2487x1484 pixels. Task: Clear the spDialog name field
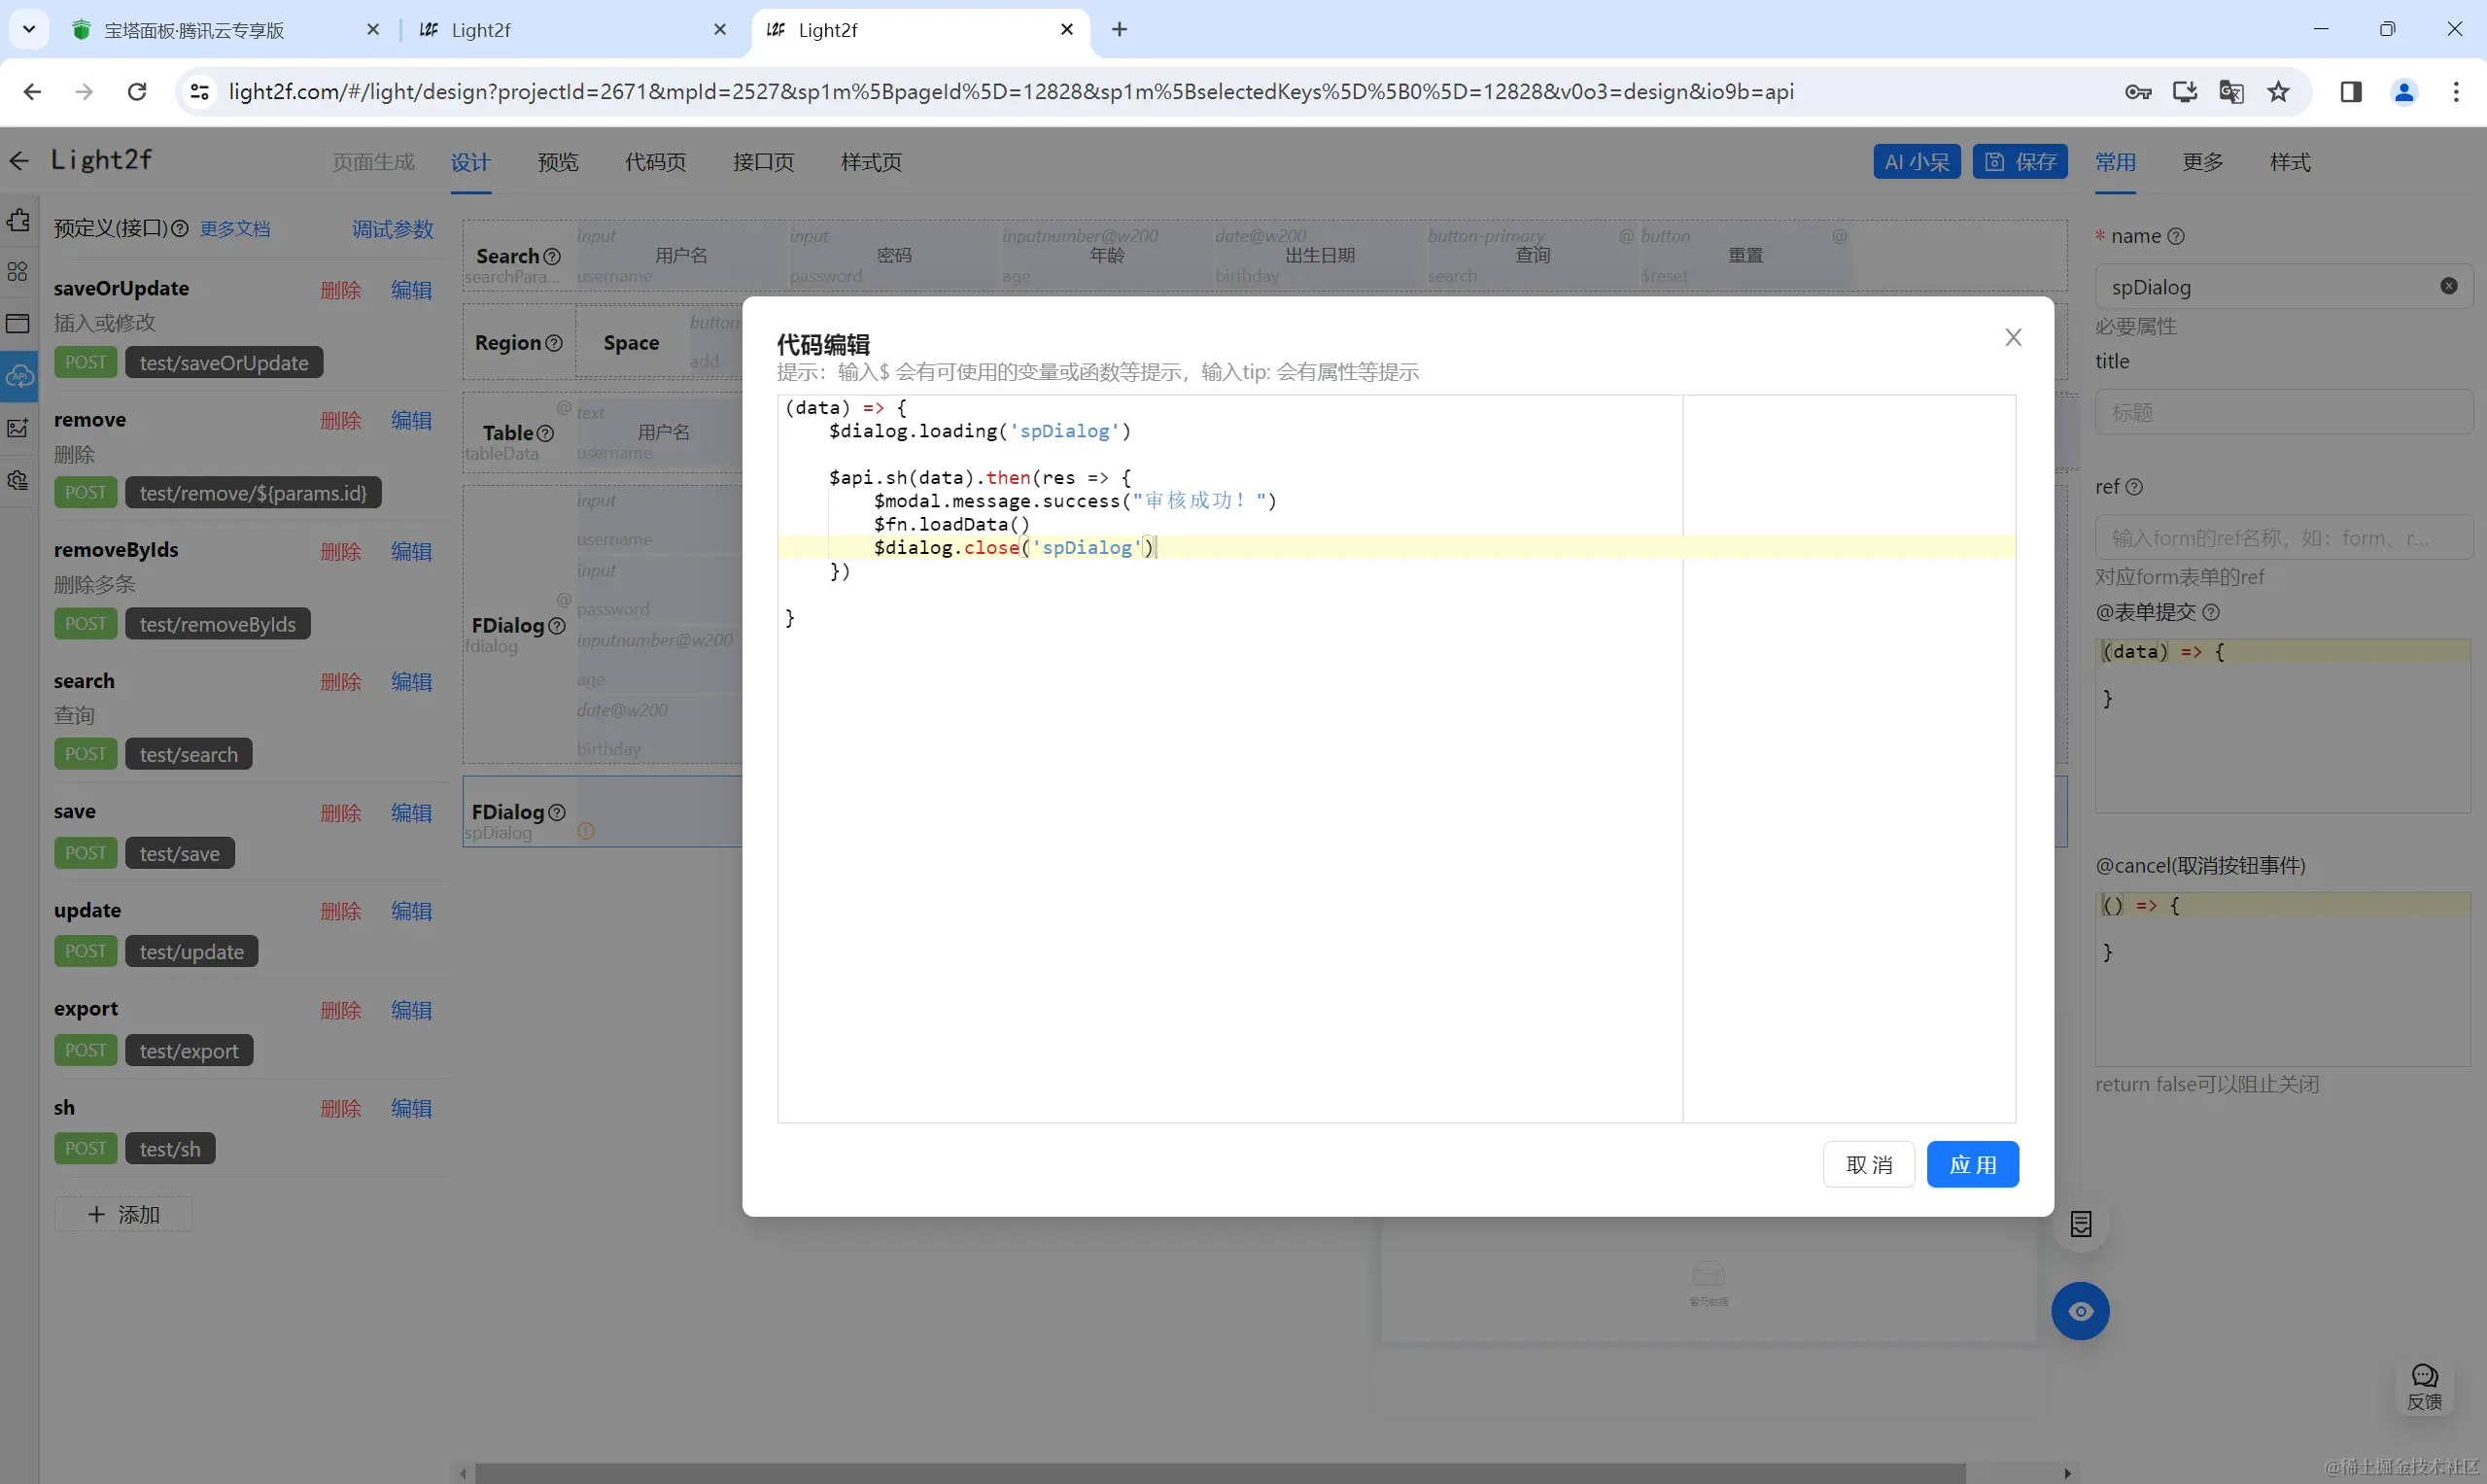tap(2448, 286)
